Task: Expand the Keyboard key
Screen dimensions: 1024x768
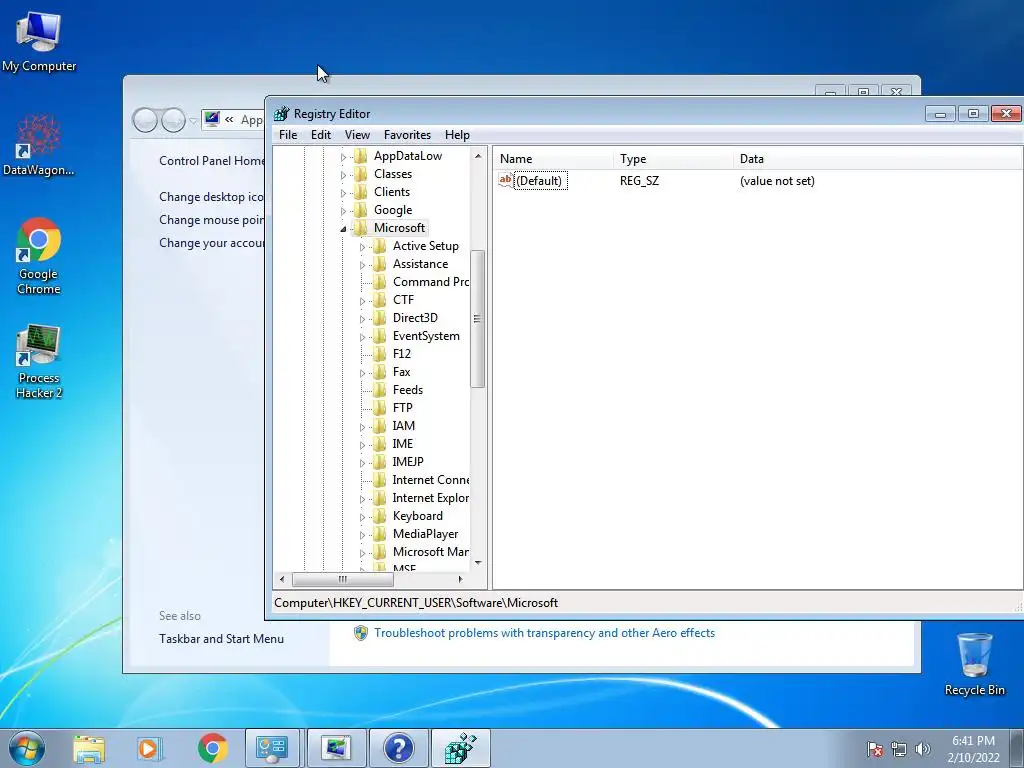Action: (x=362, y=517)
